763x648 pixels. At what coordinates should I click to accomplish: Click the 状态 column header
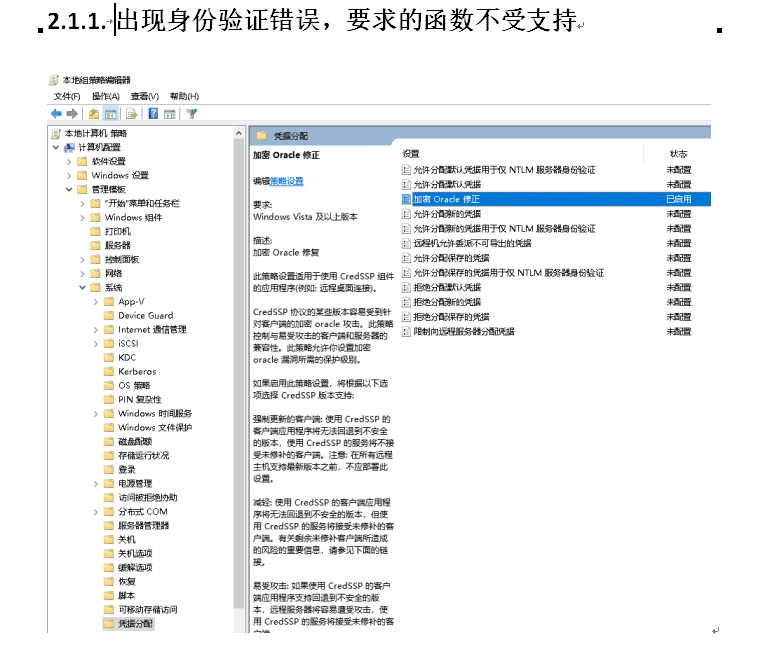pos(678,154)
